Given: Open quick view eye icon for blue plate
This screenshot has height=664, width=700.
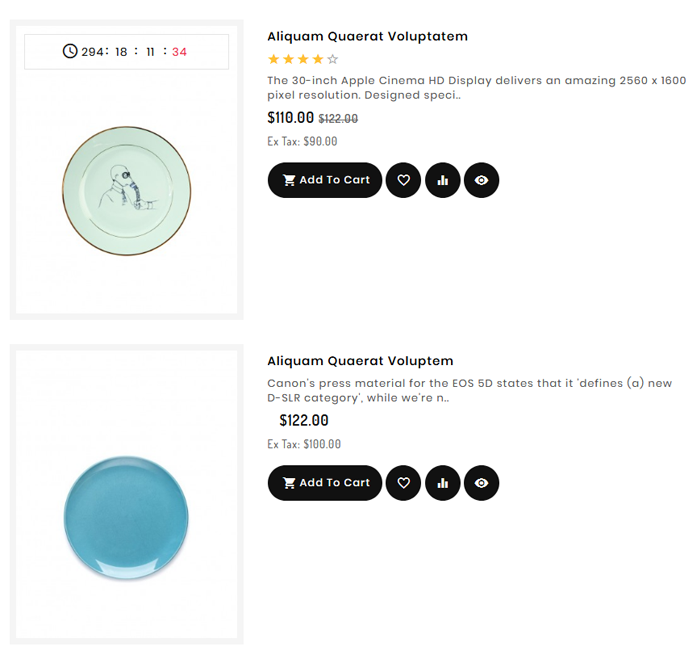Looking at the screenshot, I should coord(481,483).
